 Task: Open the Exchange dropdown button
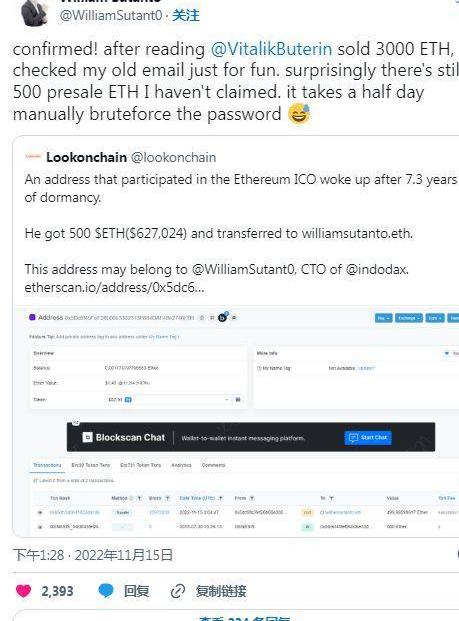click(409, 318)
